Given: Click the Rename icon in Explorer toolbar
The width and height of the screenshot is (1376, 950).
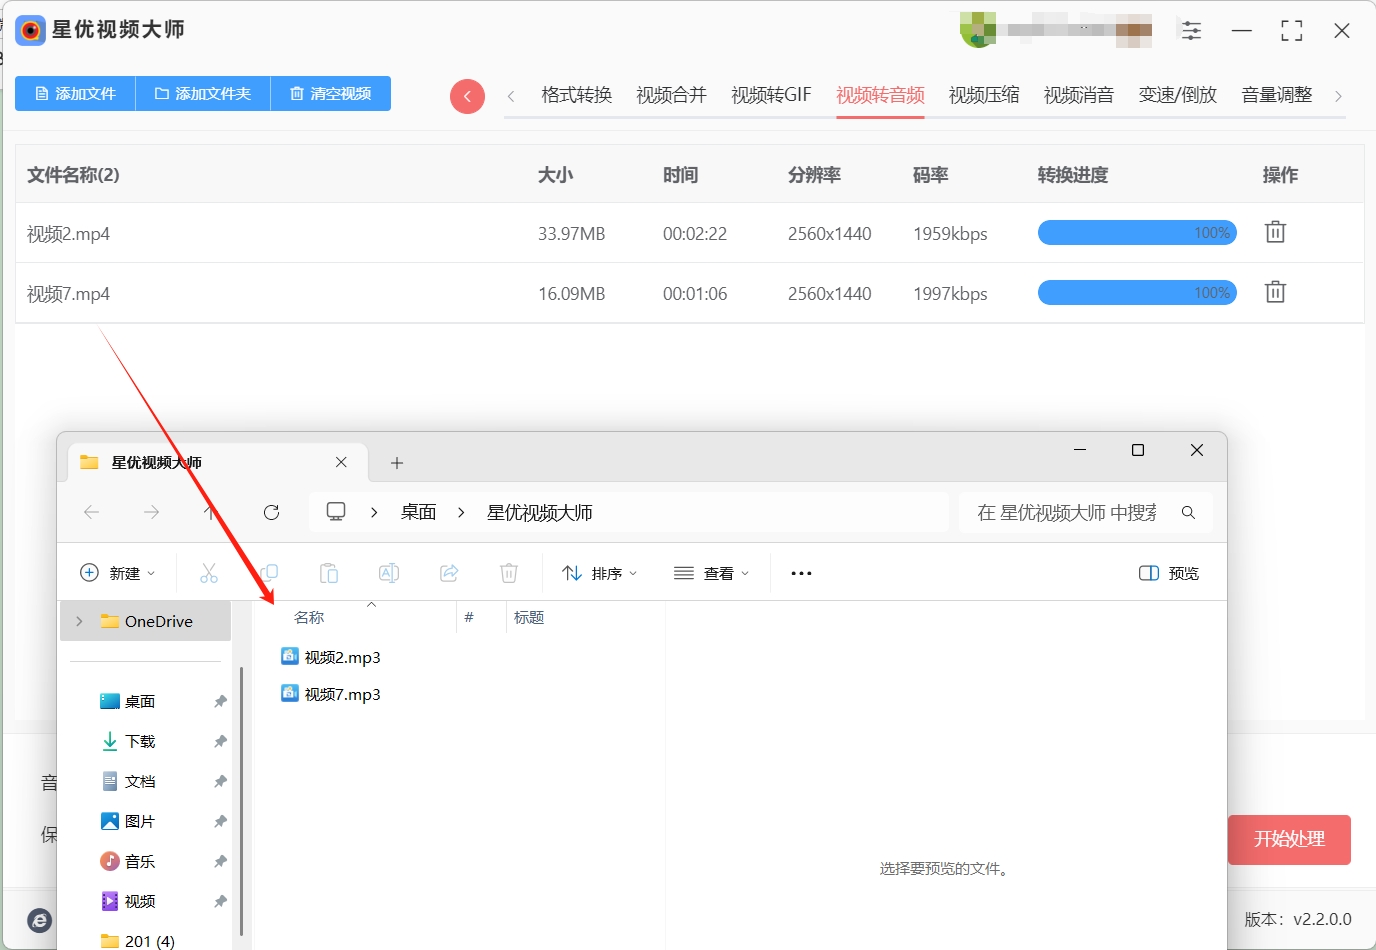Looking at the screenshot, I should (389, 573).
